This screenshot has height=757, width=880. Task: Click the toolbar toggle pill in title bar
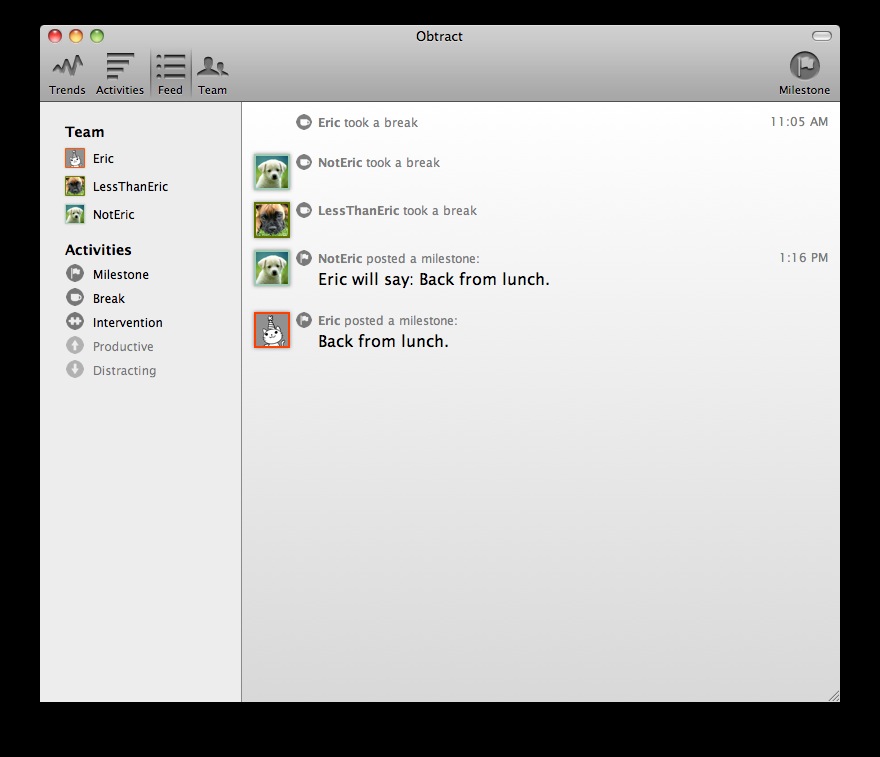(x=822, y=36)
